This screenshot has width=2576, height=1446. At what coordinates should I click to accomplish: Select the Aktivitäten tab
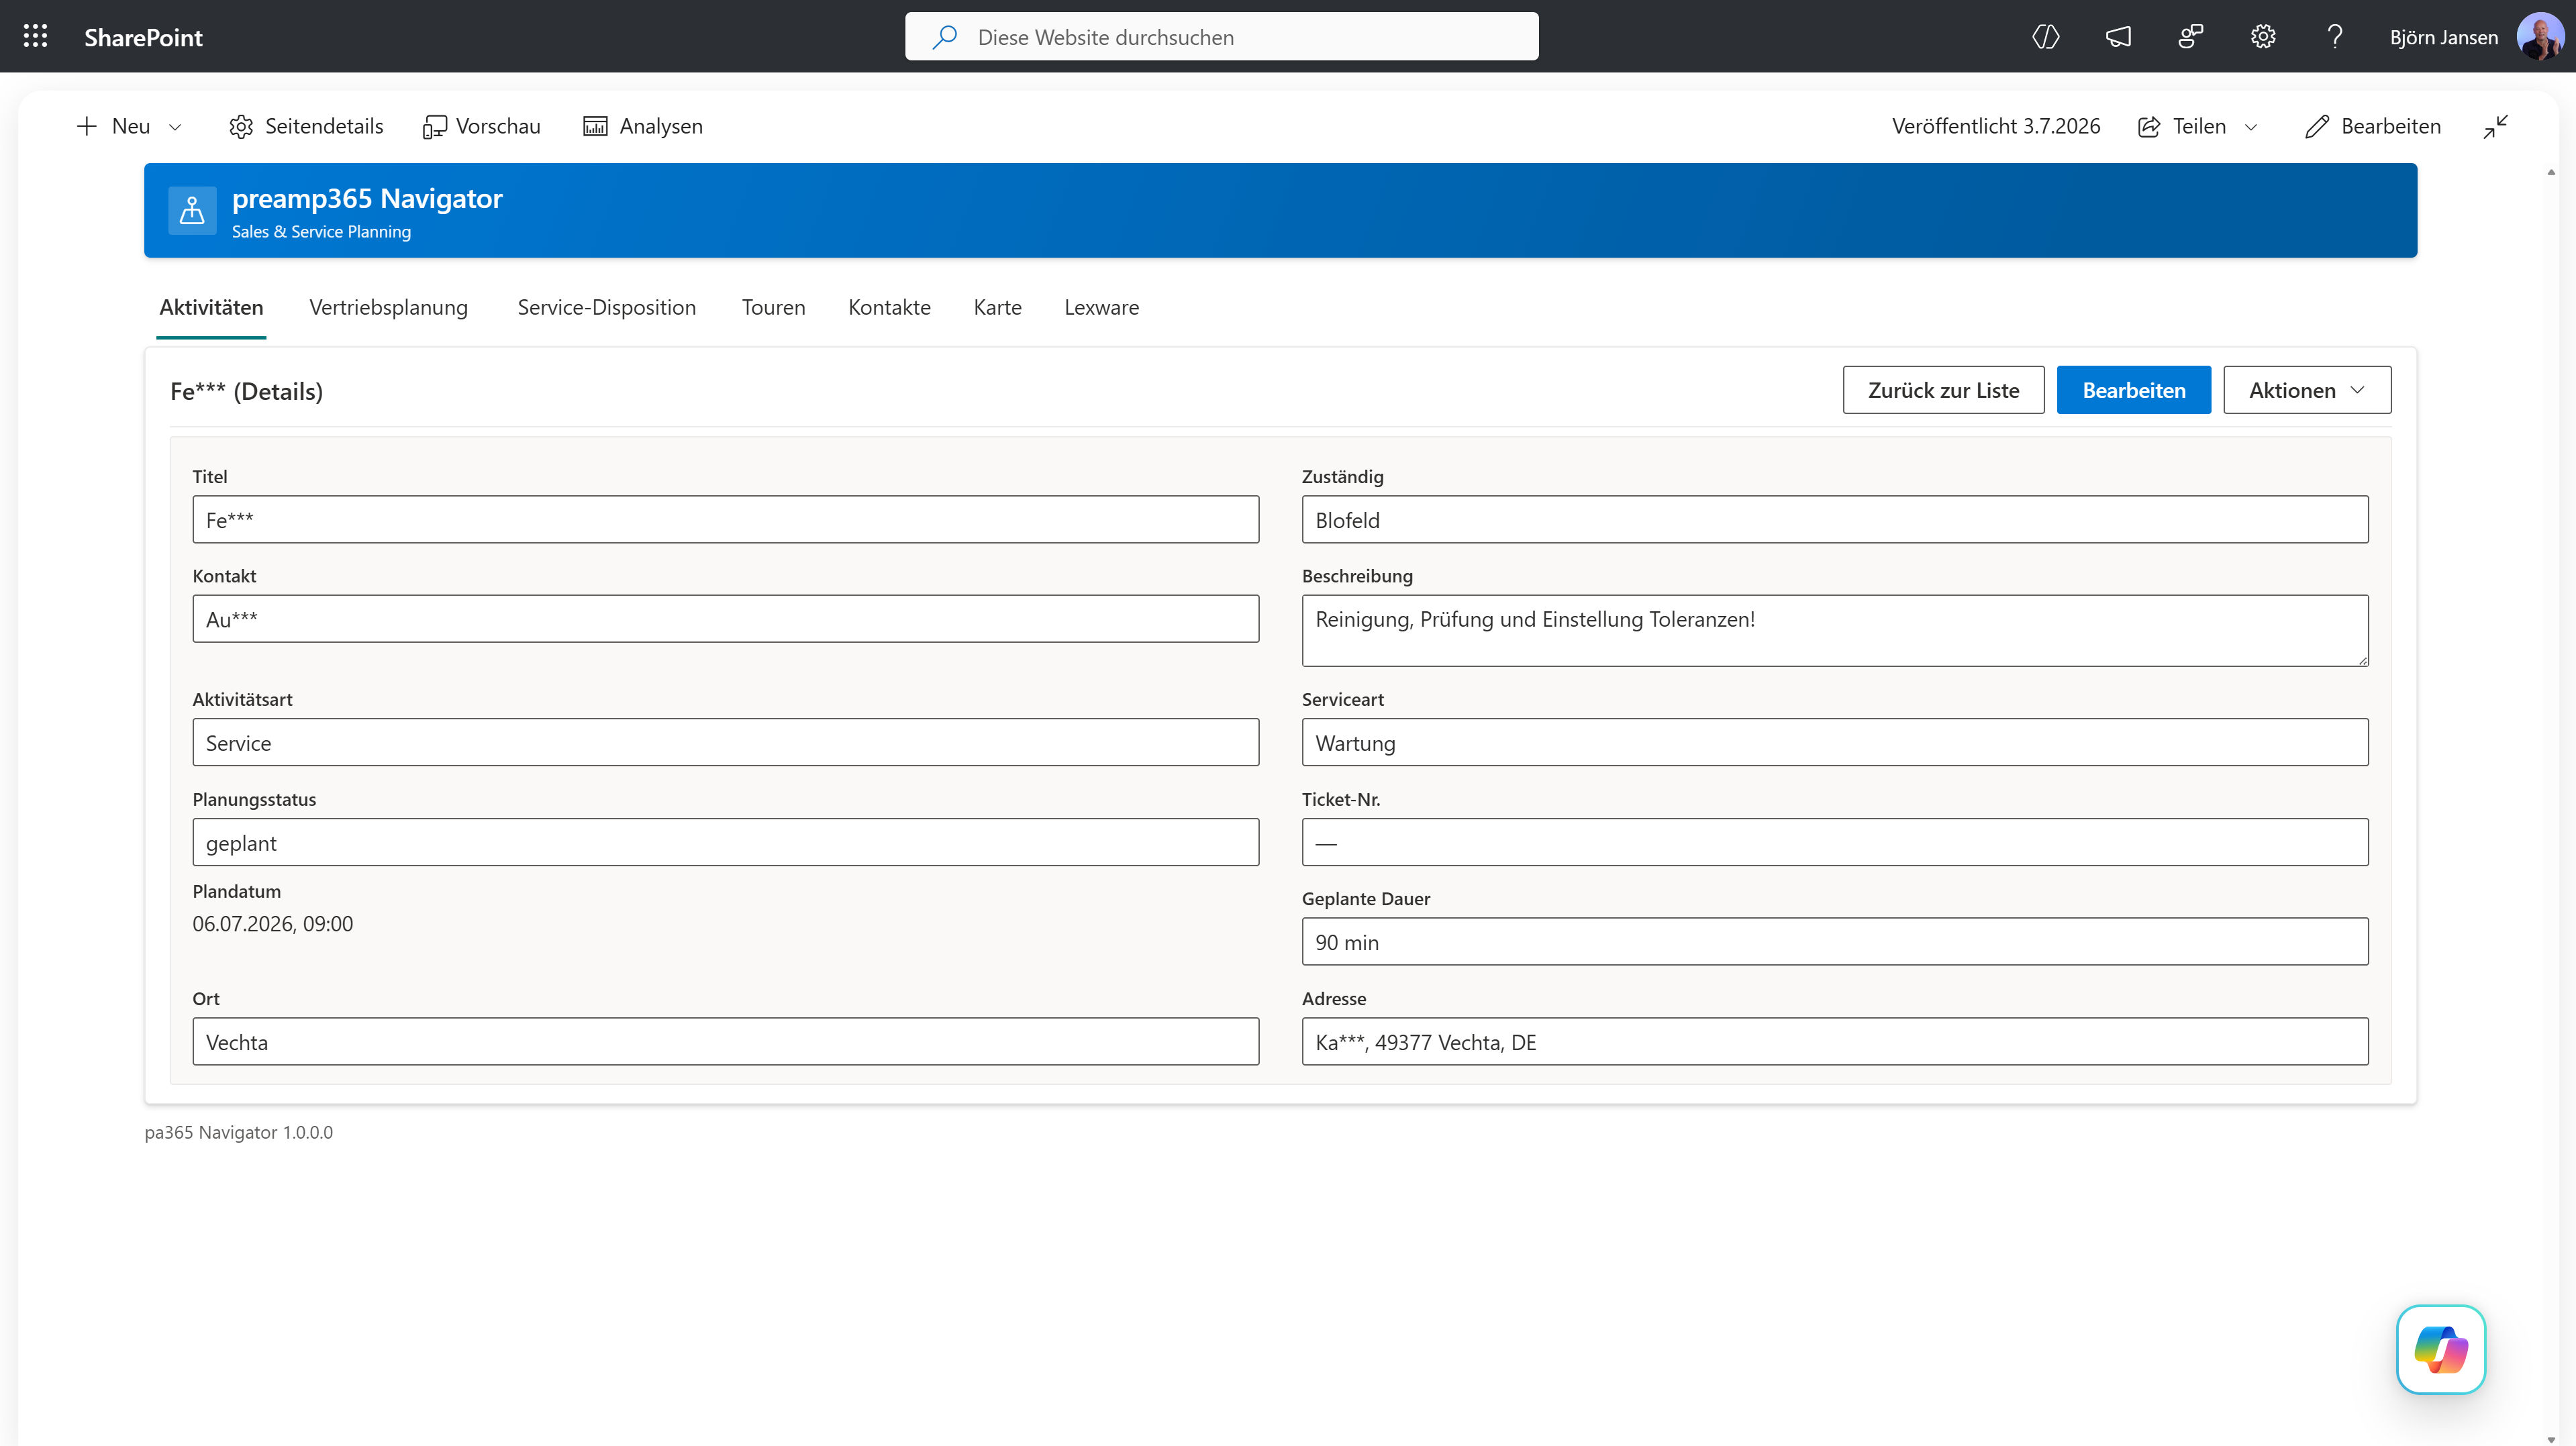point(211,307)
